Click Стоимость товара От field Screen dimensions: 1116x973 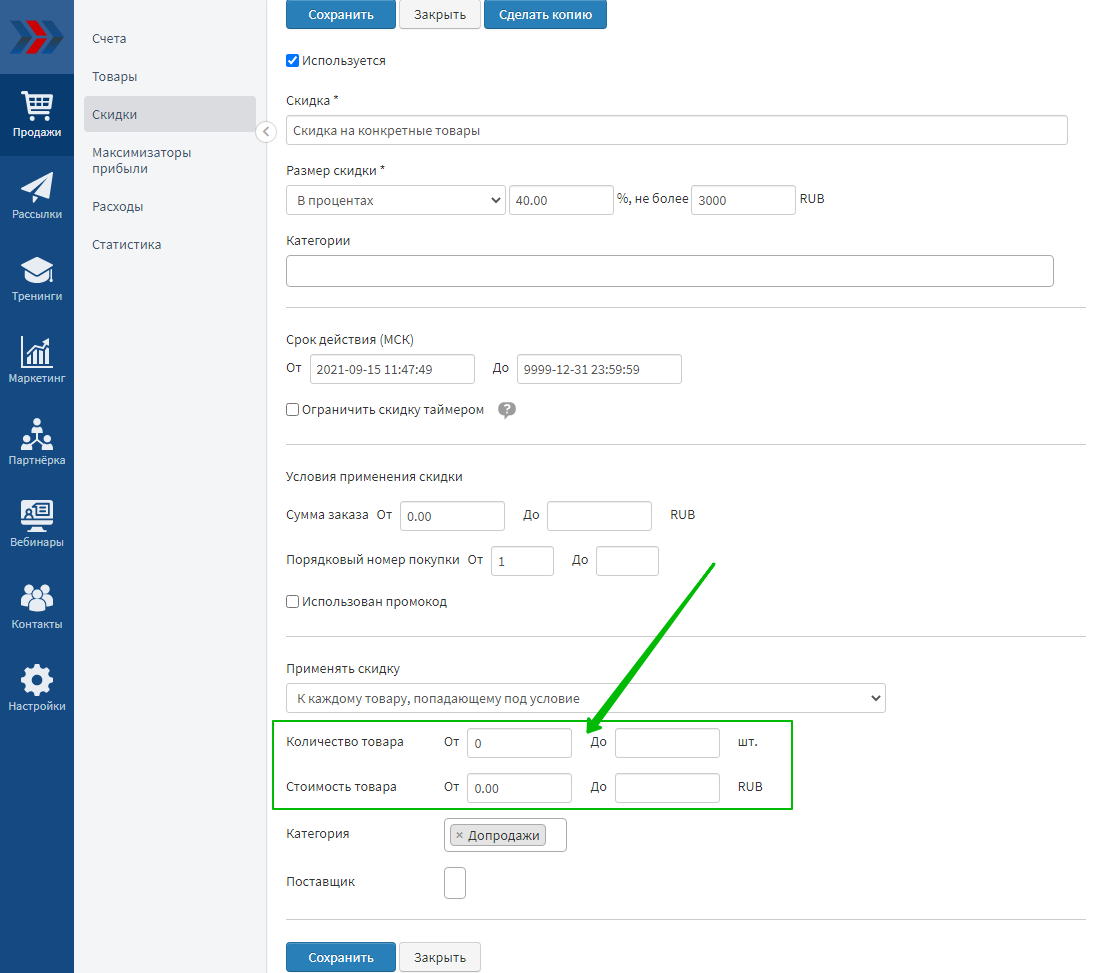[520, 788]
